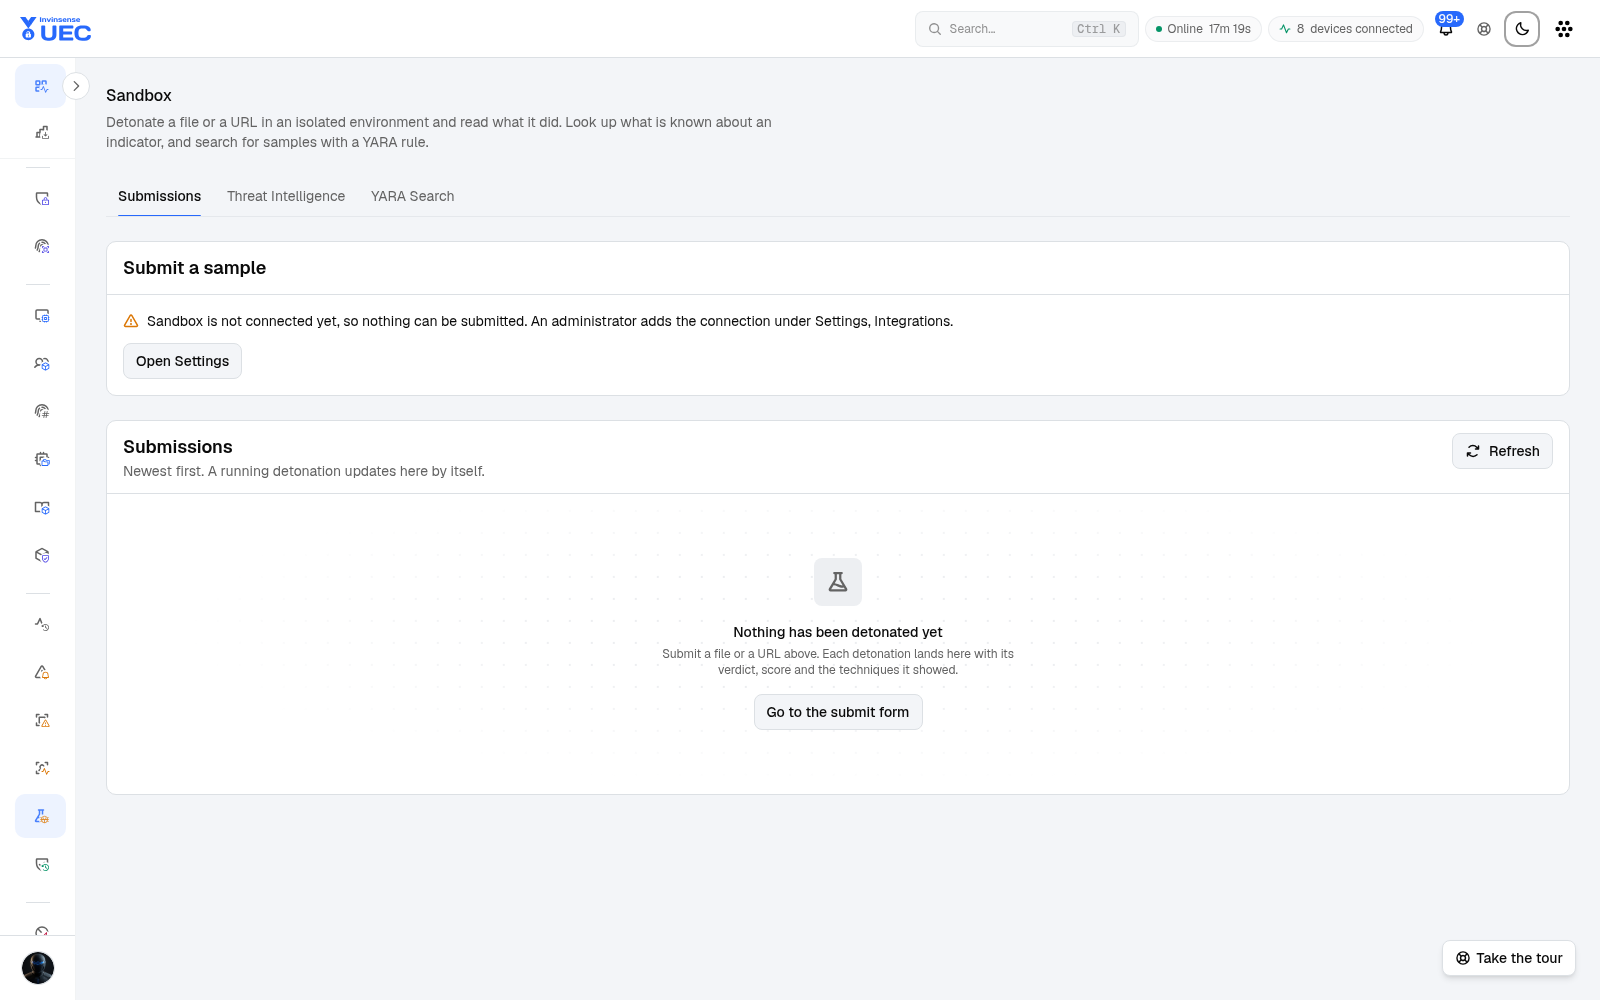Open the dashboard icon at top of sidebar

pyautogui.click(x=41, y=86)
